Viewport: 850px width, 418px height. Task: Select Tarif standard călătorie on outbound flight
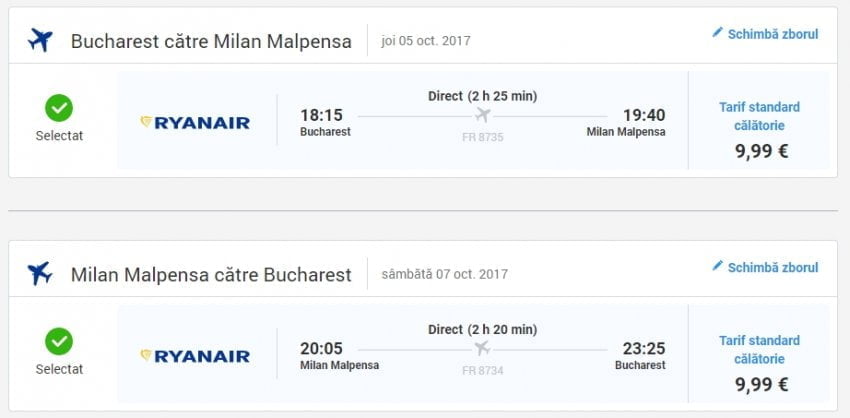[x=759, y=116]
